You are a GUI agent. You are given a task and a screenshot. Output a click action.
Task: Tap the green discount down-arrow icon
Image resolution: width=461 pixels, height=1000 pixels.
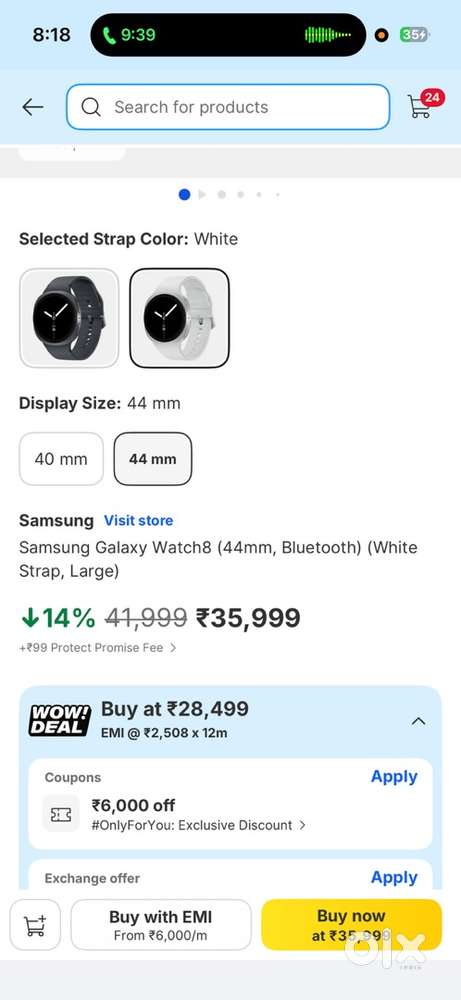point(30,617)
